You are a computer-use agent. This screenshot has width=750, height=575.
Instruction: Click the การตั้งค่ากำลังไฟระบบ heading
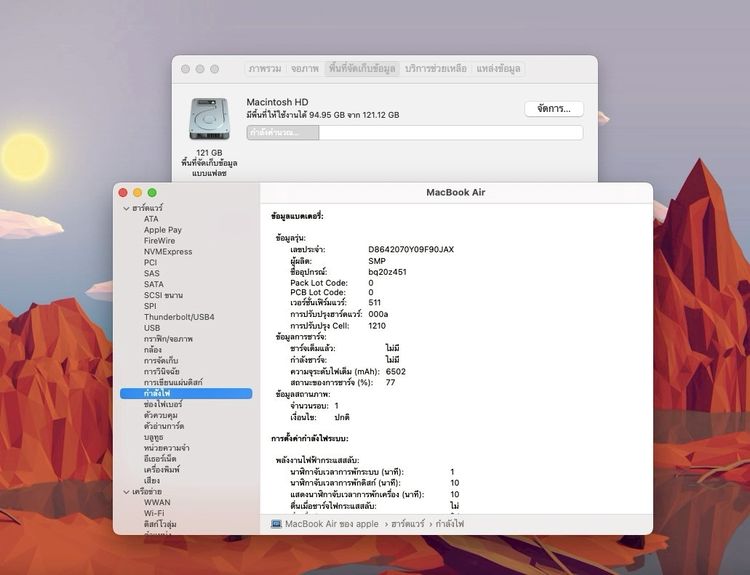[309, 438]
